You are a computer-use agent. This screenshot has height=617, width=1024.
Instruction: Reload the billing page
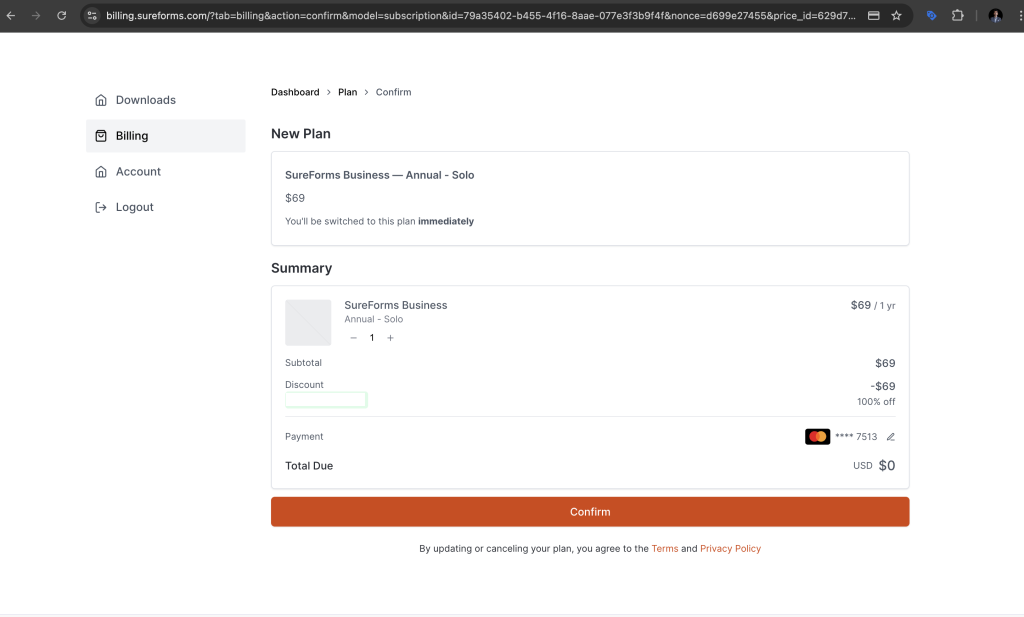pyautogui.click(x=62, y=16)
